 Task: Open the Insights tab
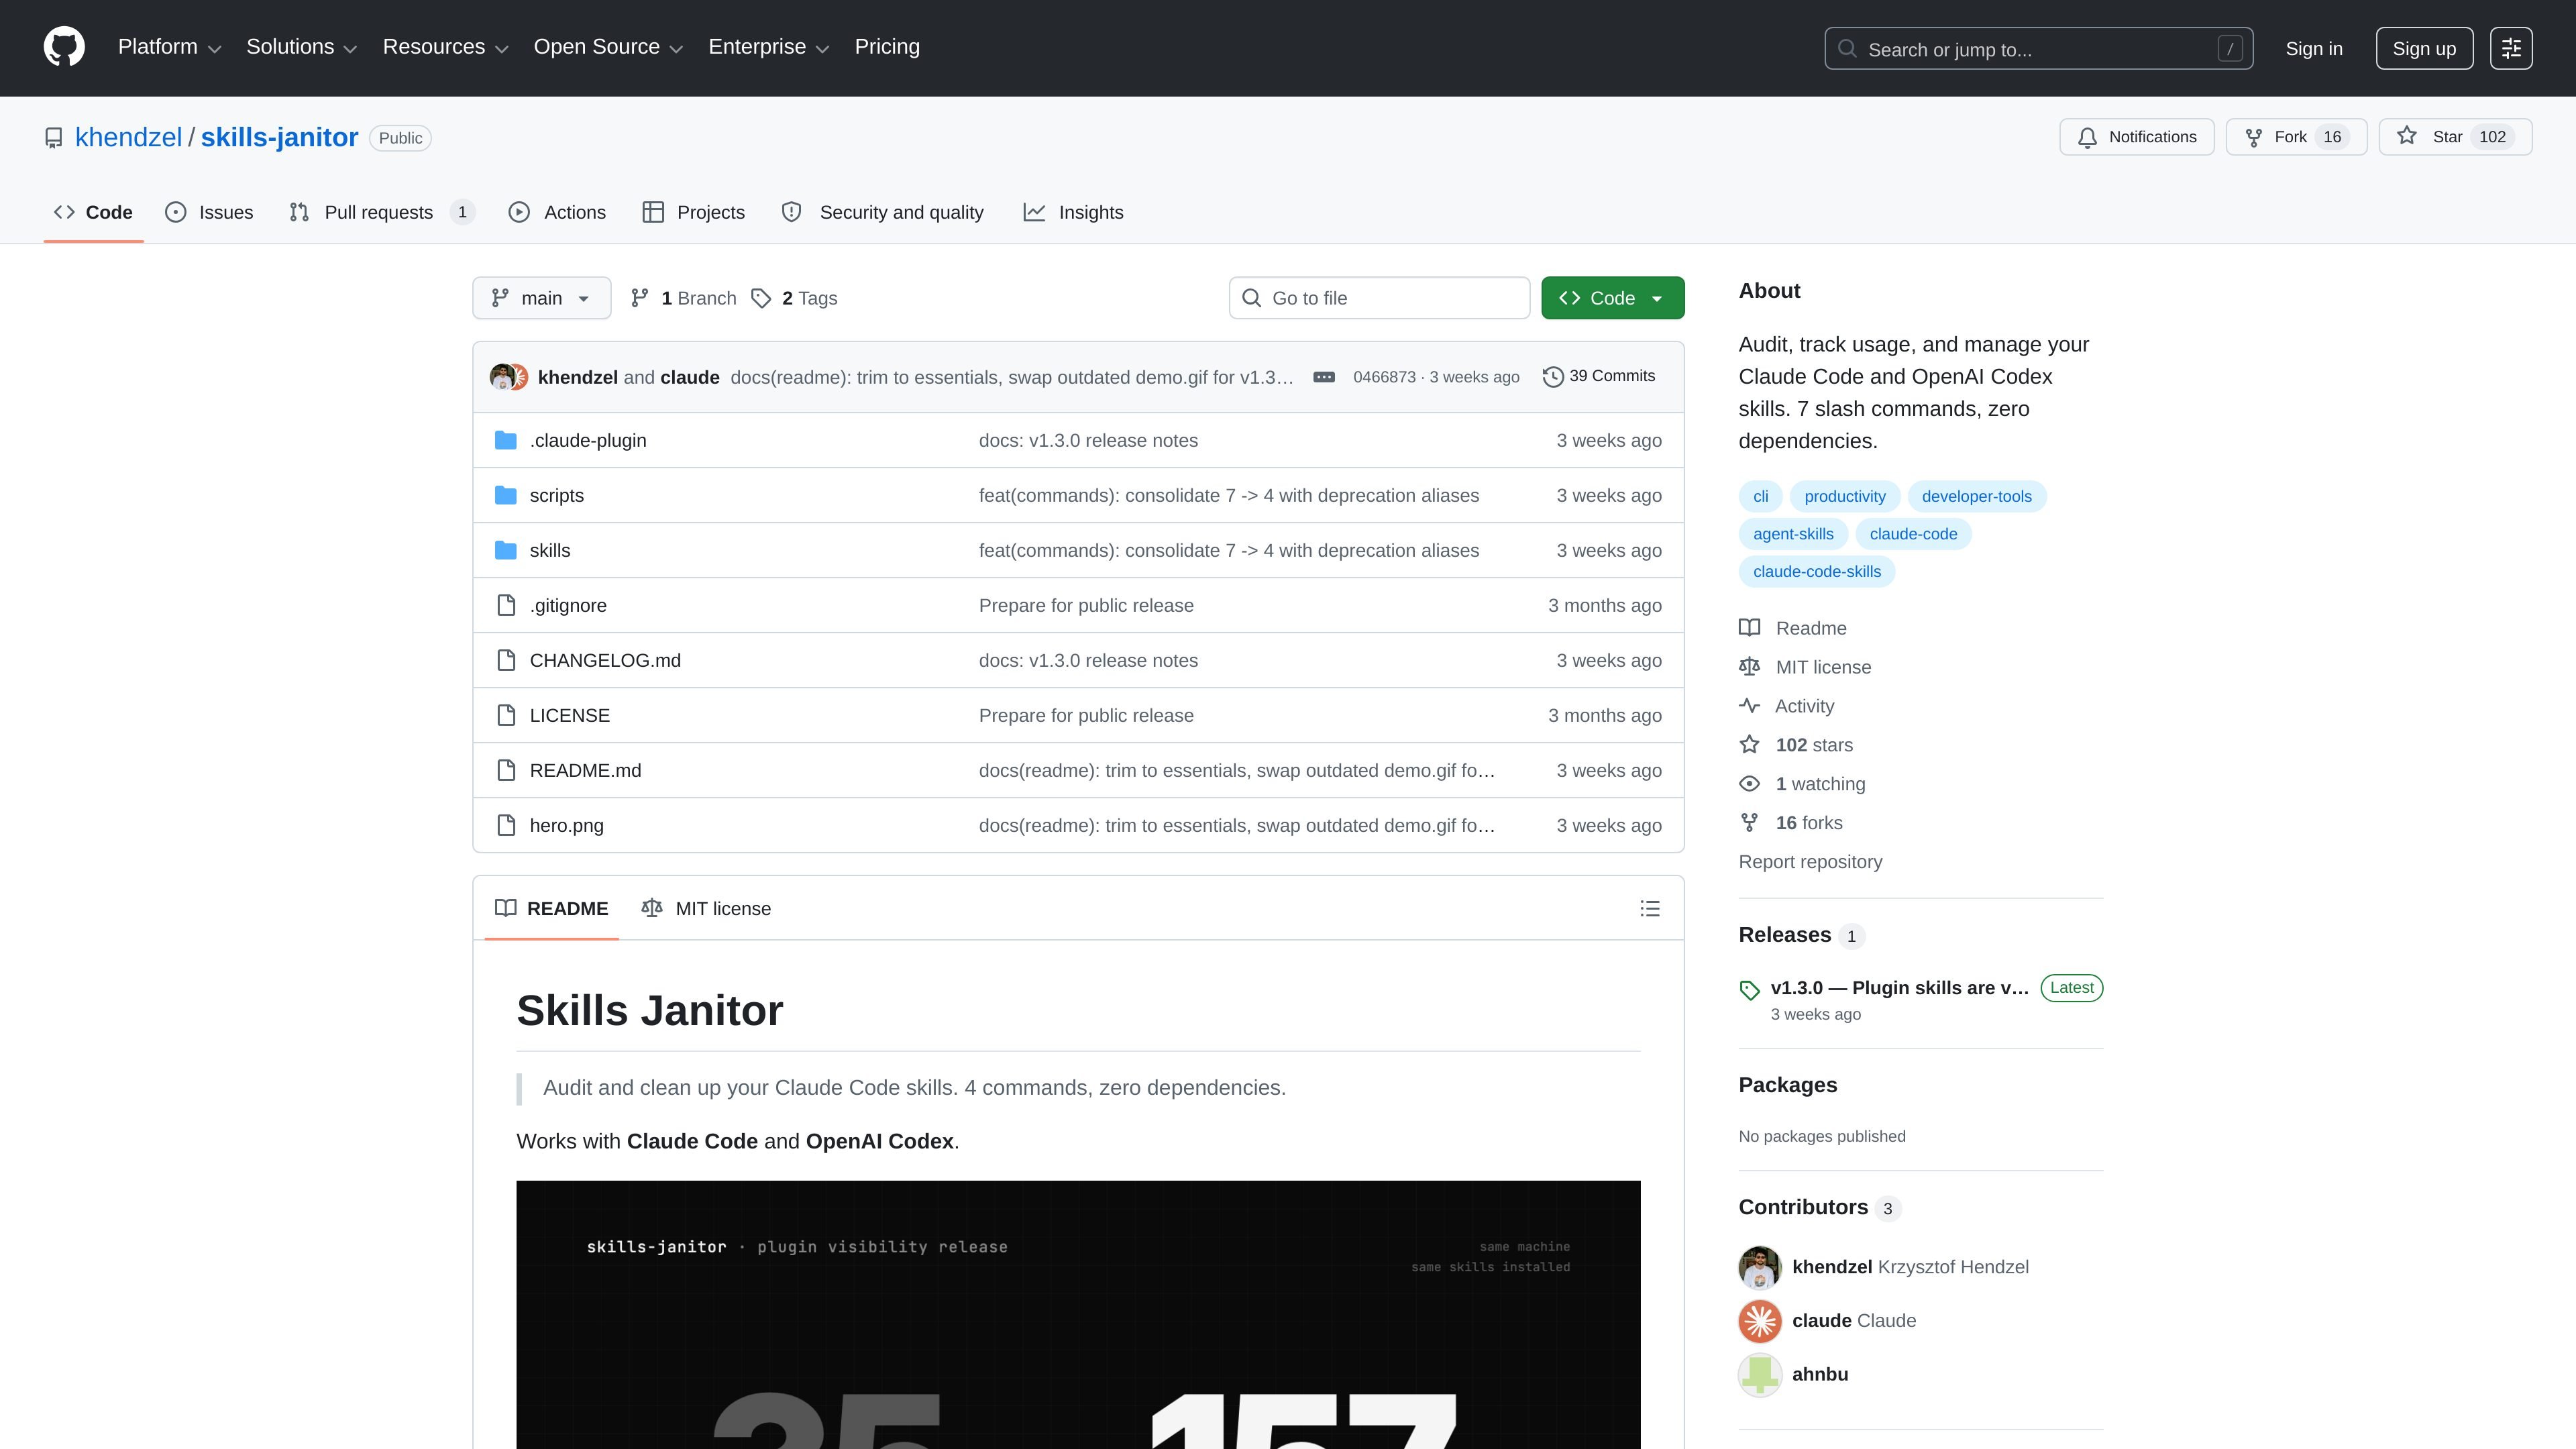tap(1073, 212)
